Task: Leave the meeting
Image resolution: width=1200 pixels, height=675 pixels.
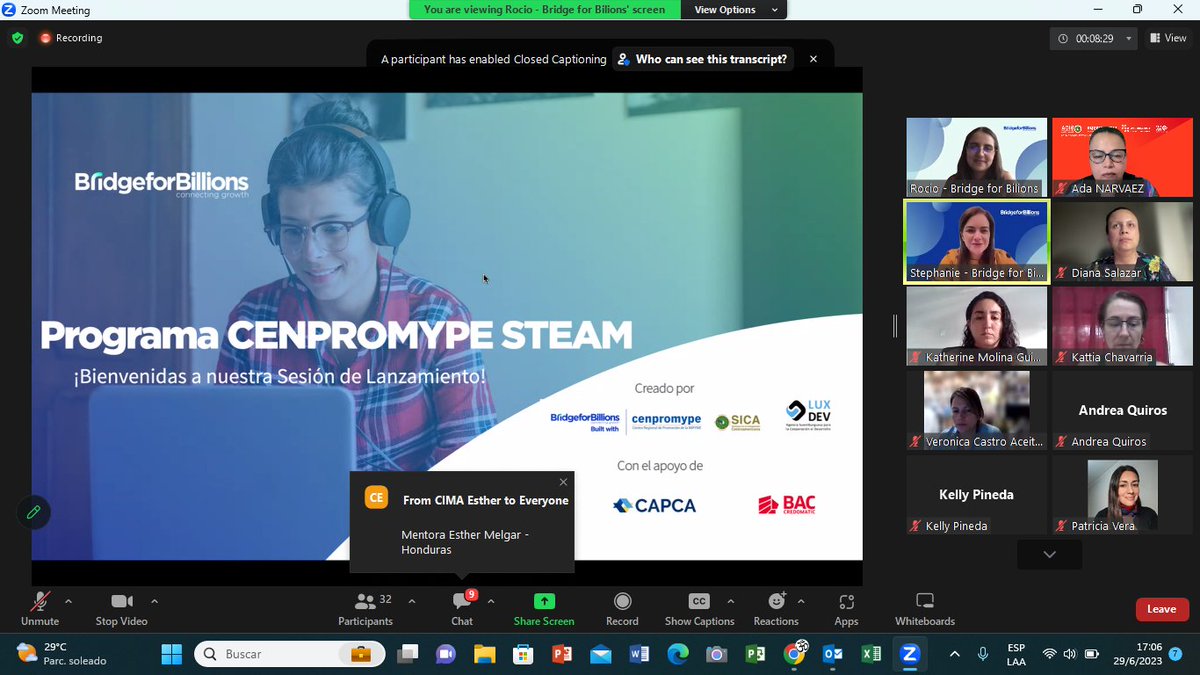Action: point(1161,609)
